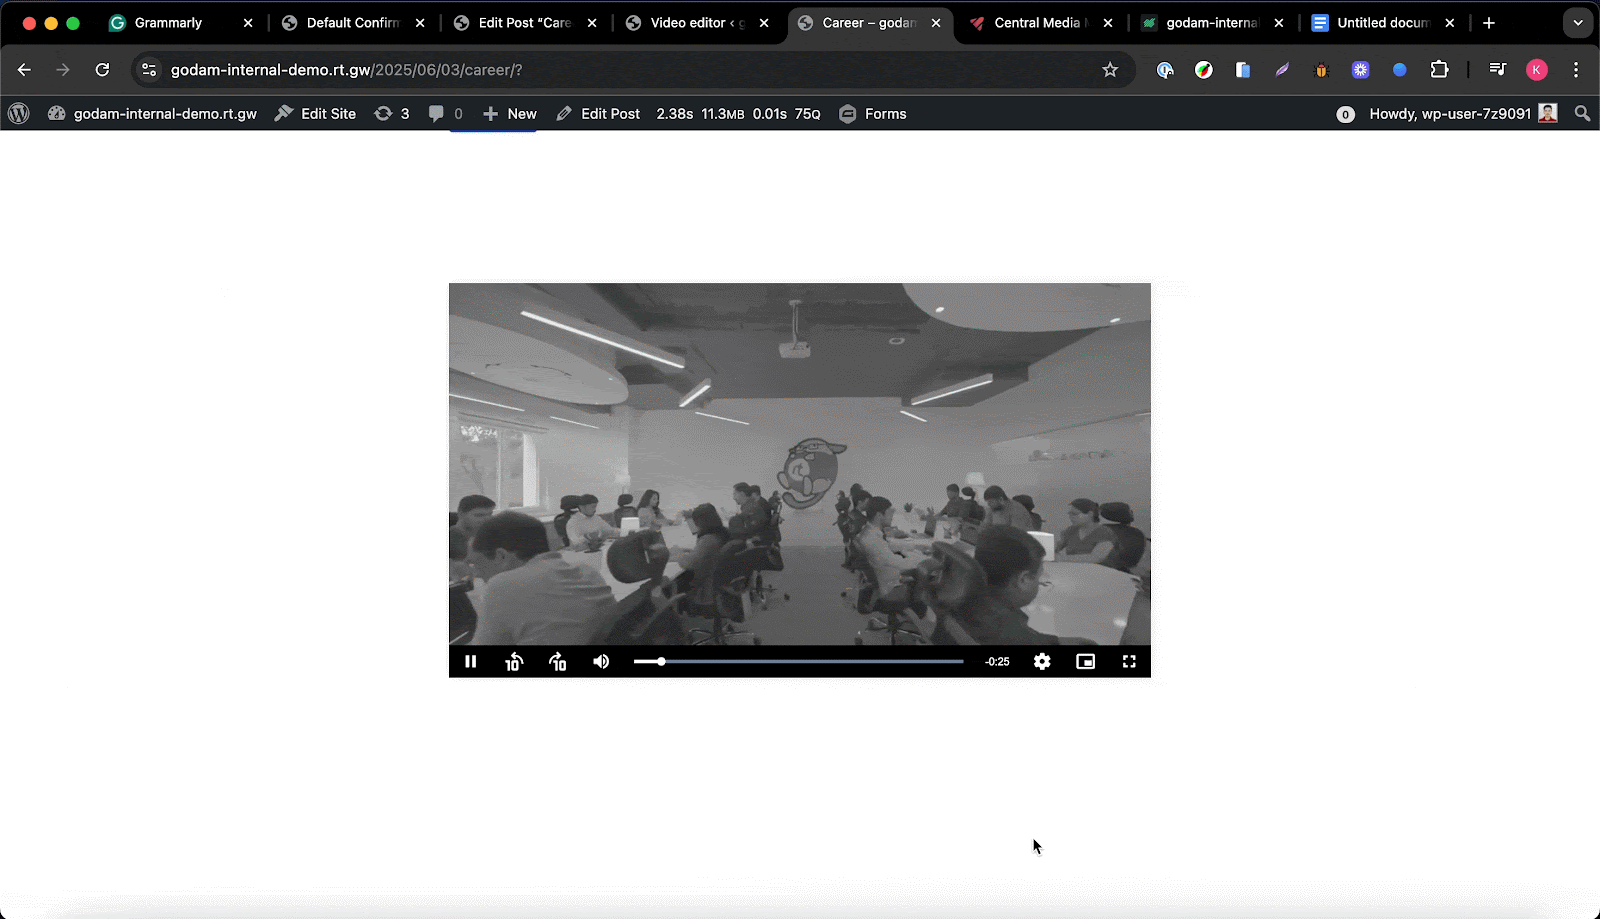Screen dimensions: 1600x919
Task: Skip the video forward 10 seconds
Action: 557,661
